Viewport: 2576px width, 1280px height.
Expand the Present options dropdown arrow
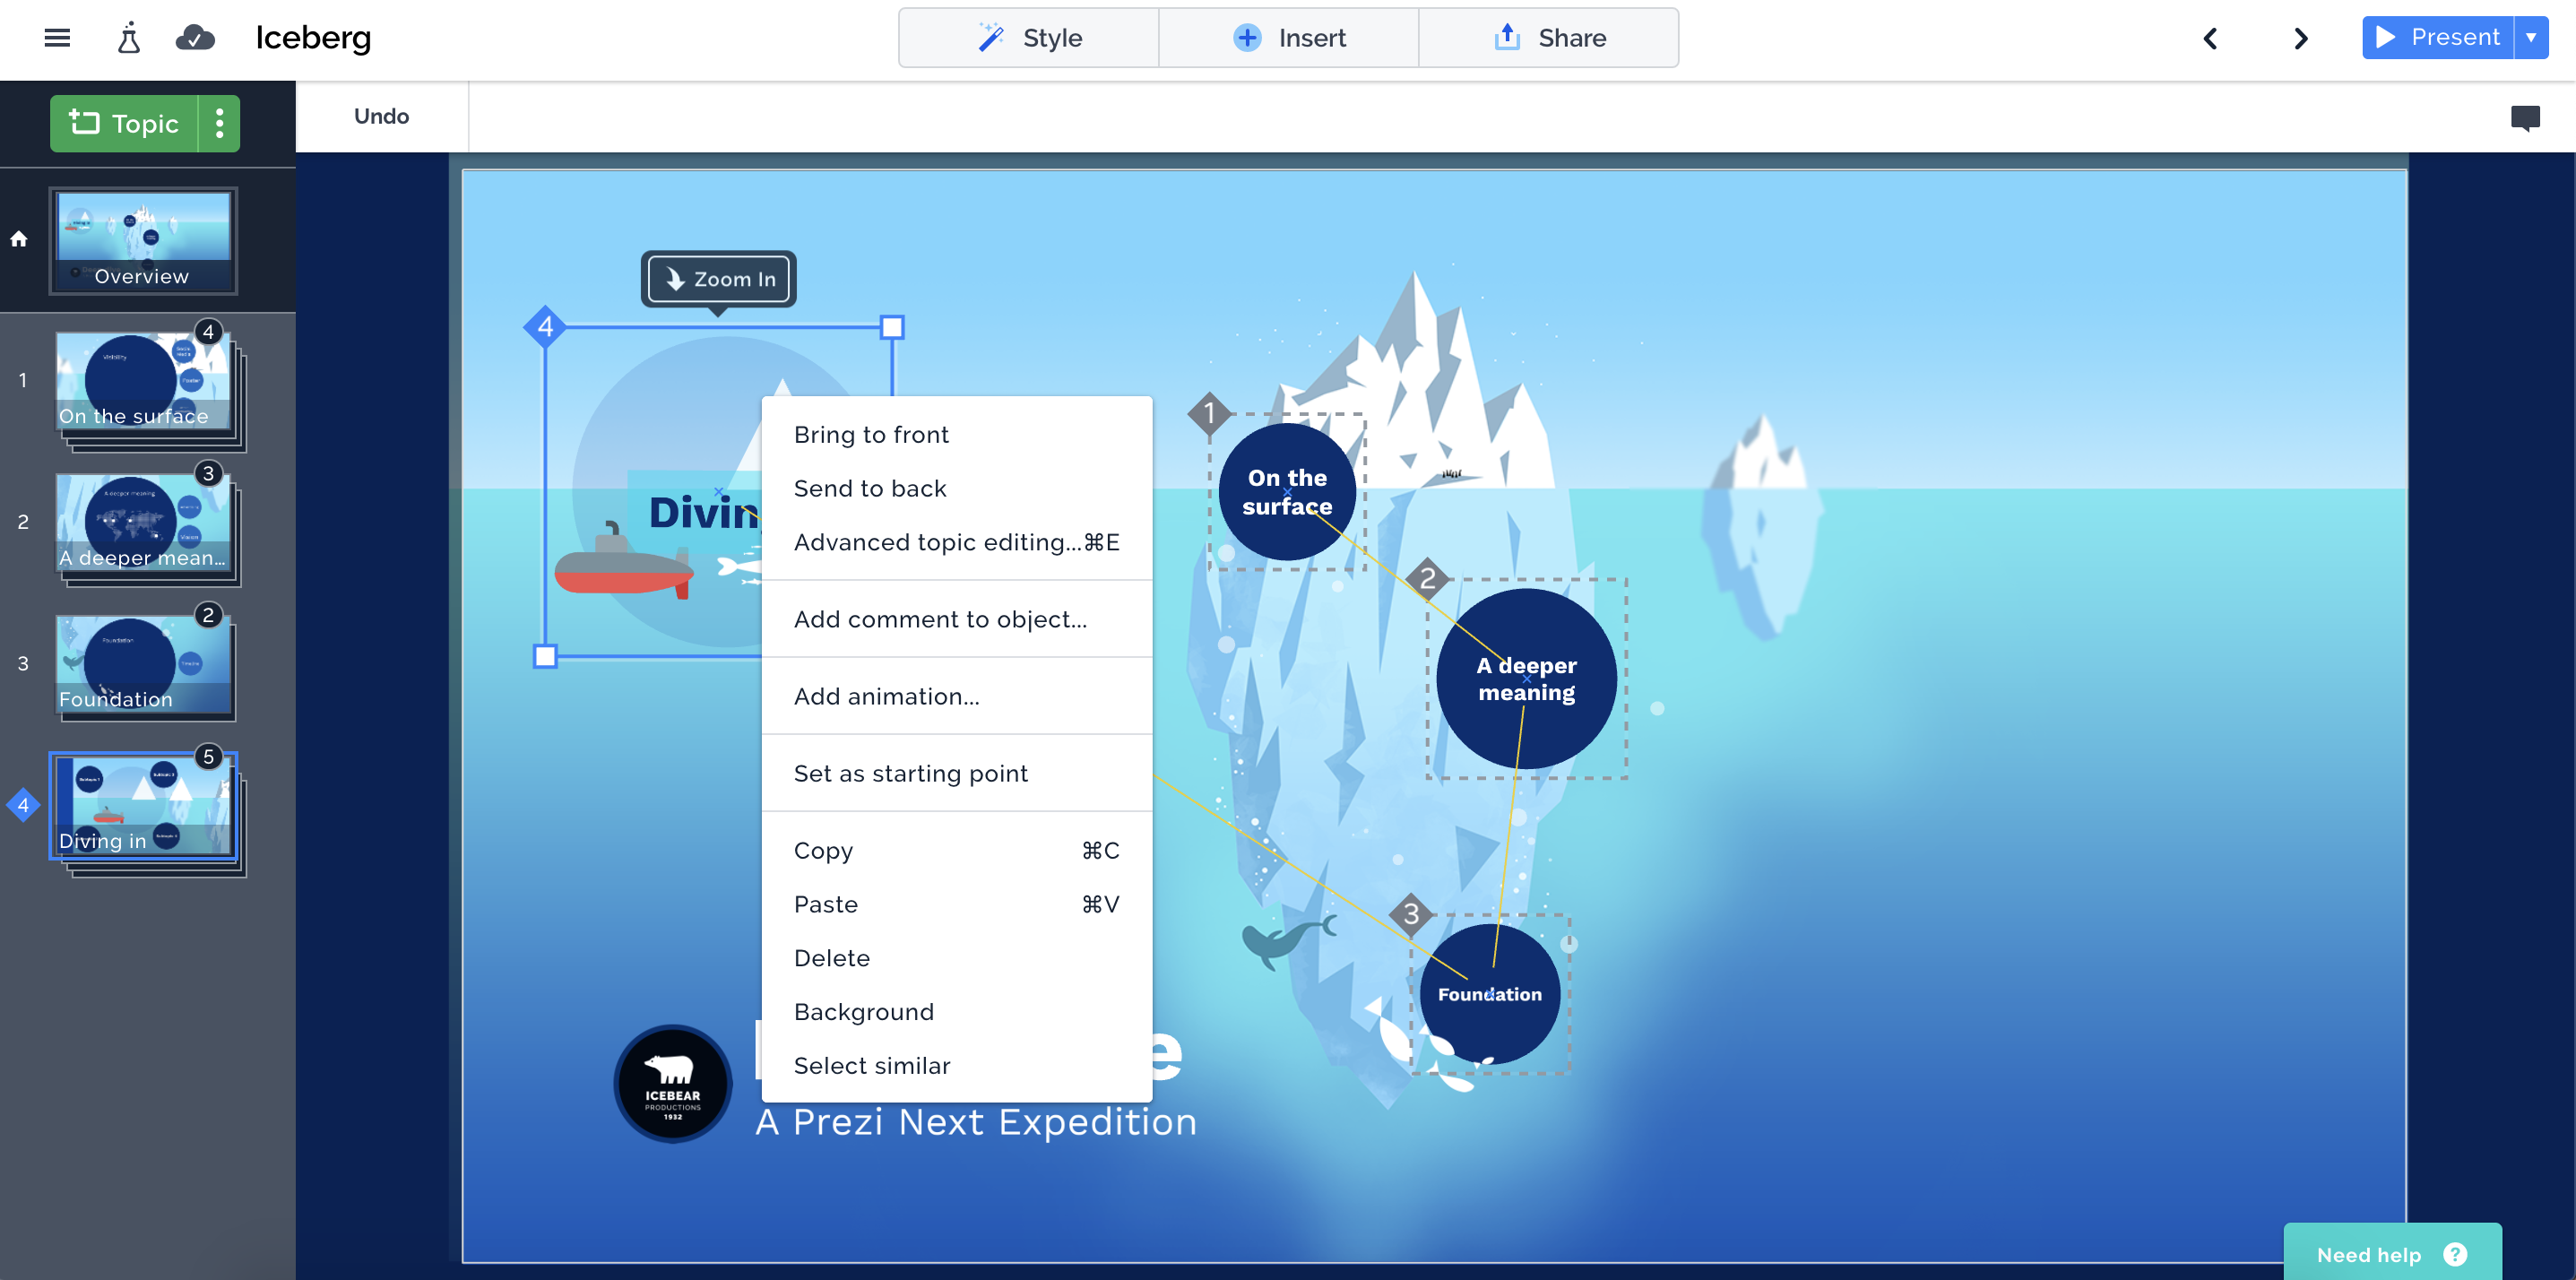coord(2531,37)
